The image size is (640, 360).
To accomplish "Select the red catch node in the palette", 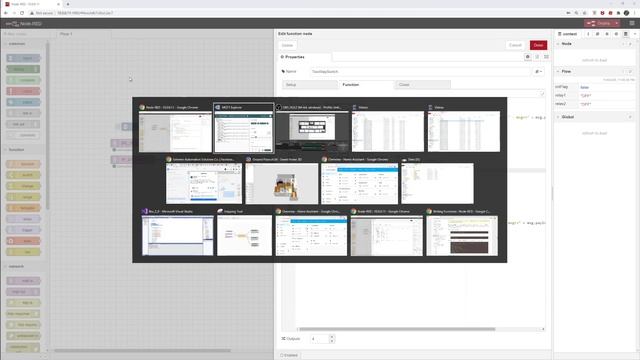I will 23,91.
